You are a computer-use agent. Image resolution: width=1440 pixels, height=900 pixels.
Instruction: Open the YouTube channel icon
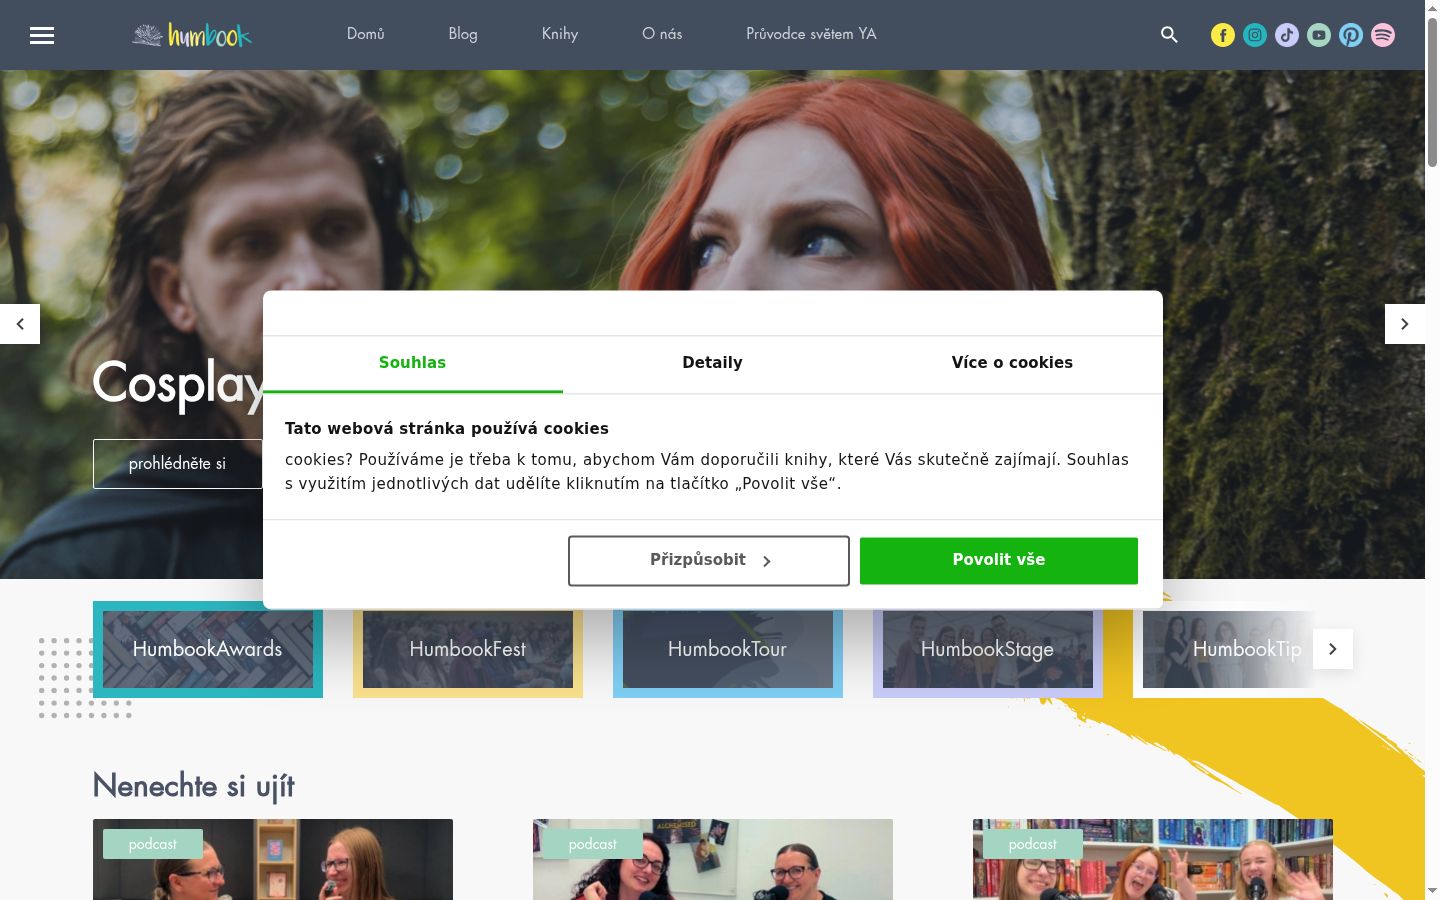1319,35
